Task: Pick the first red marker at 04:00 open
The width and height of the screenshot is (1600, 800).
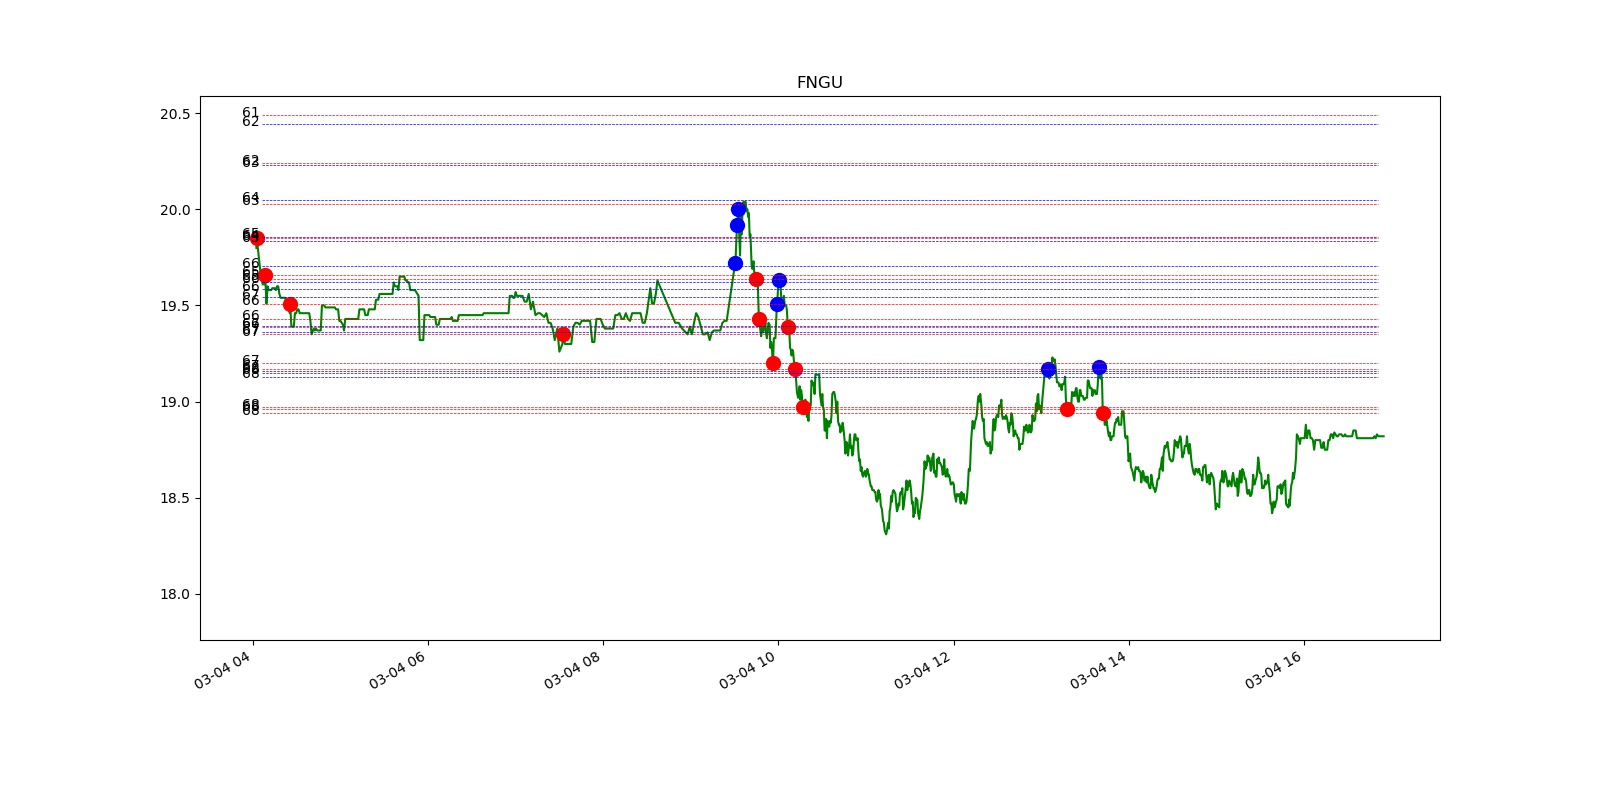Action: click(257, 238)
